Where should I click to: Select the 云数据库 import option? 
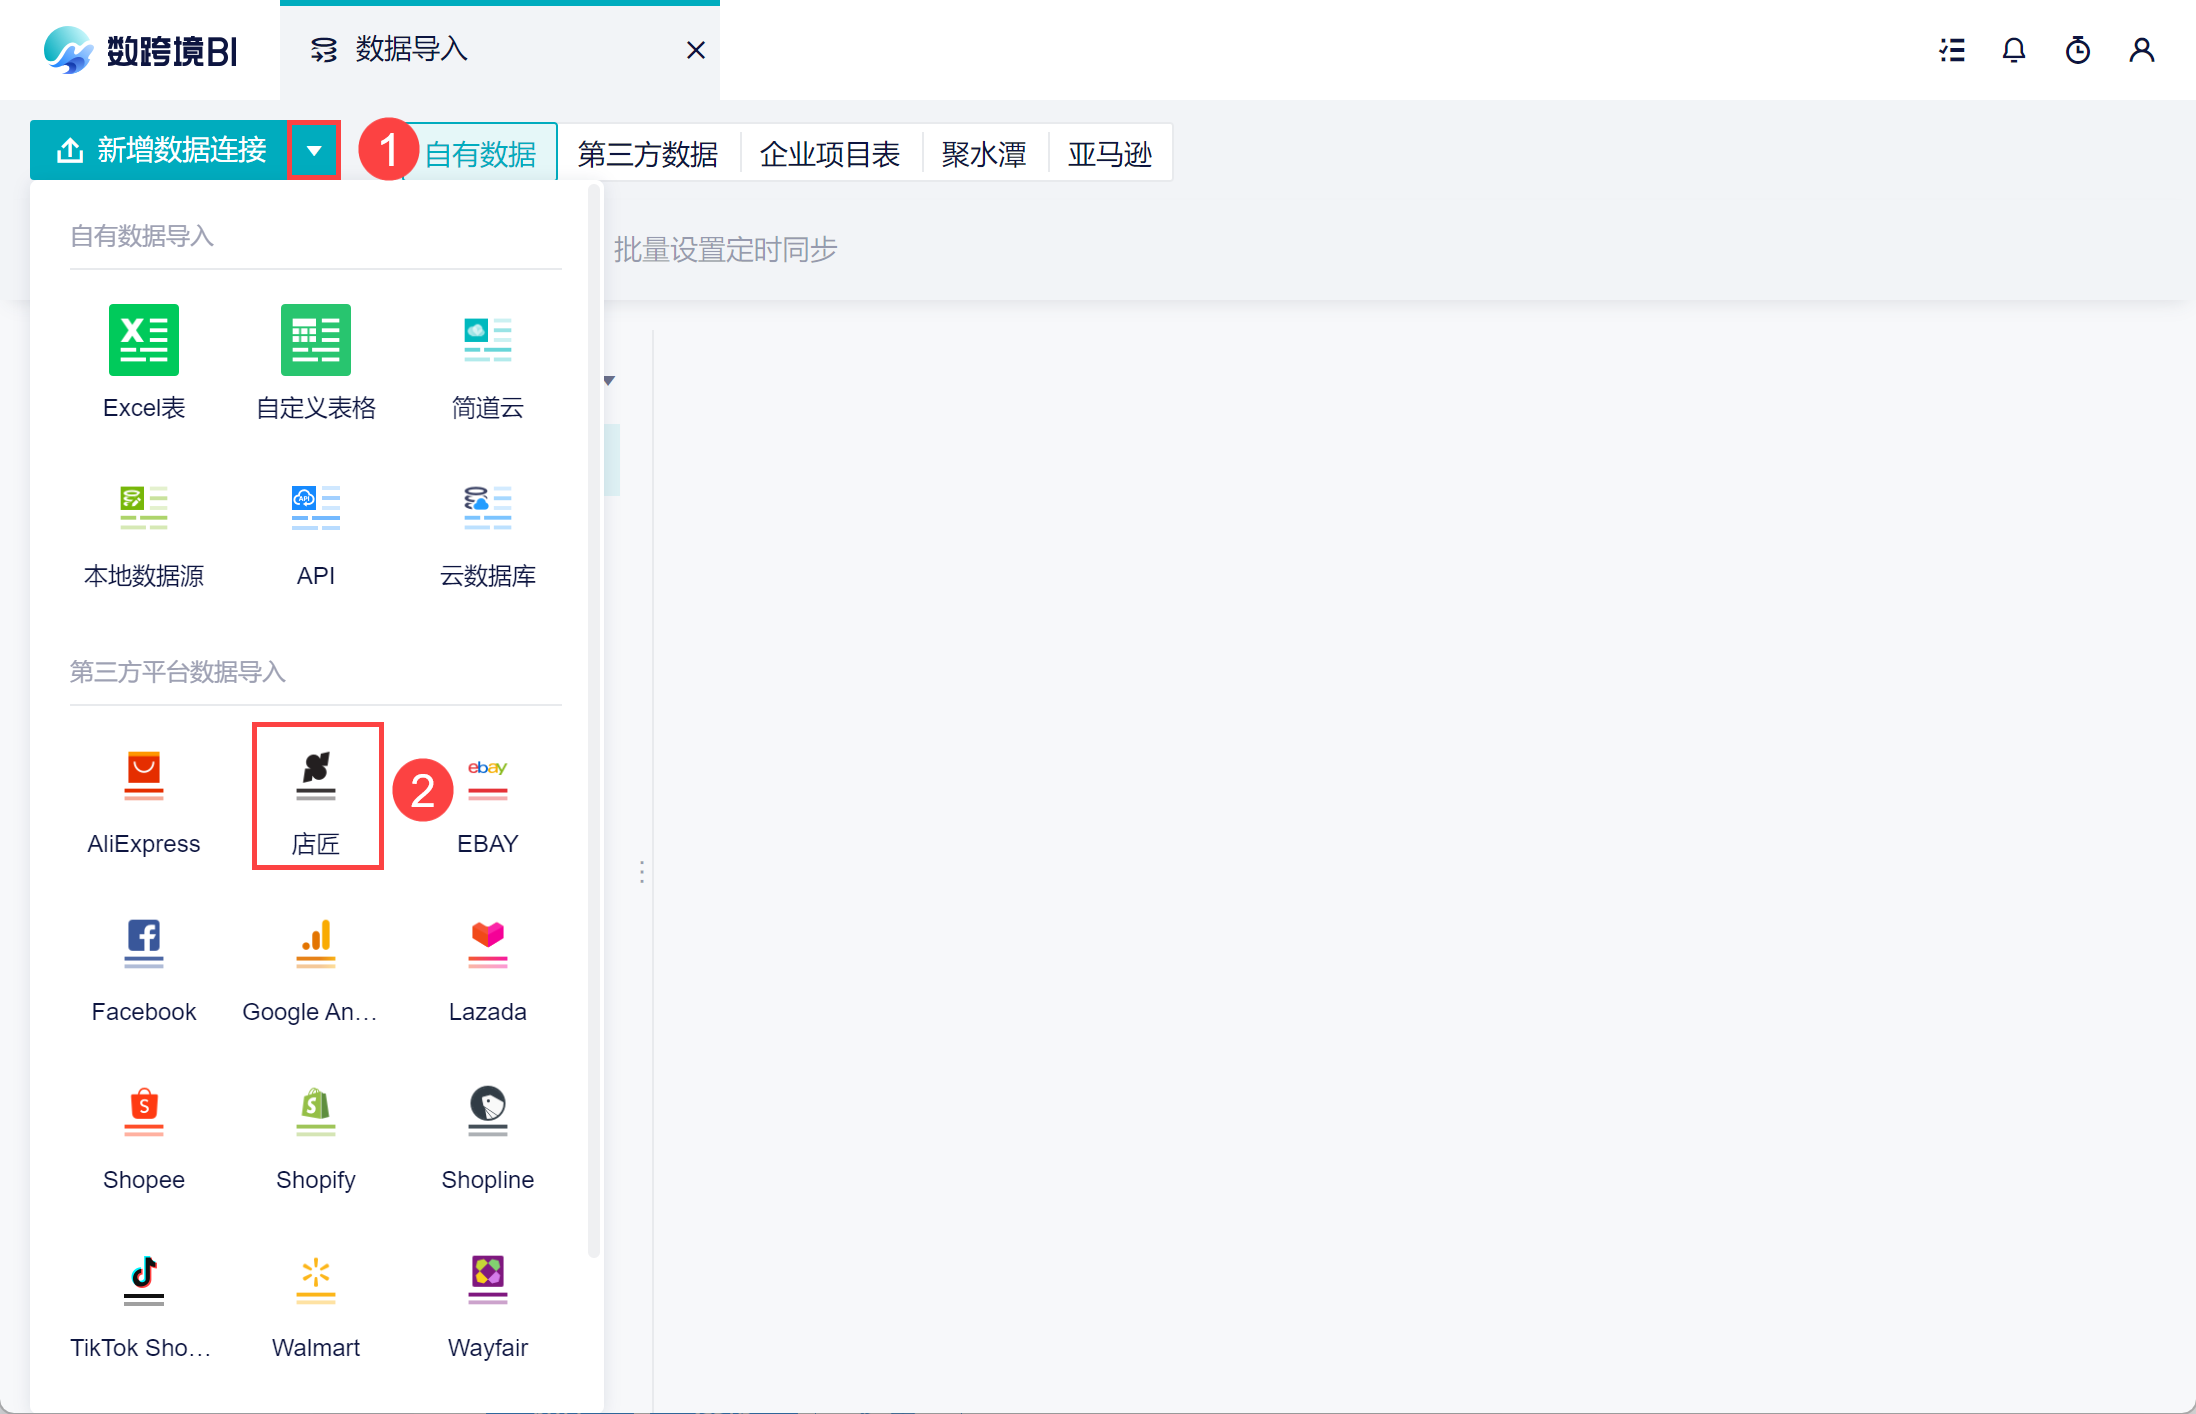tap(488, 508)
